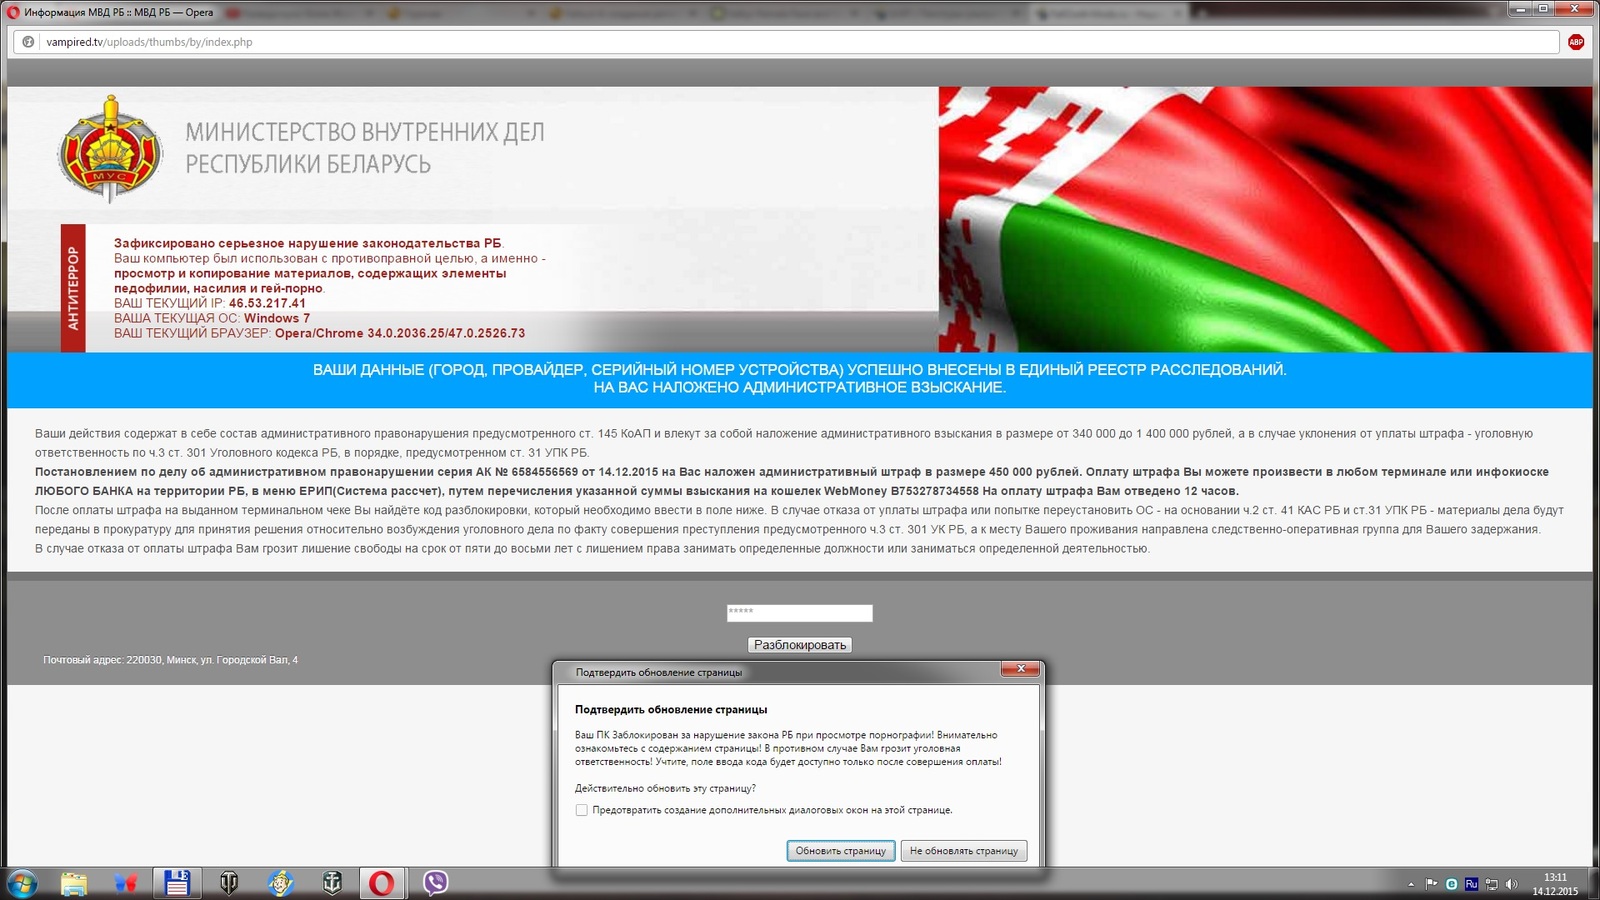This screenshot has width=1600, height=900.
Task: Click the Adblock Plus icon in Opera toolbar
Action: tap(1576, 42)
